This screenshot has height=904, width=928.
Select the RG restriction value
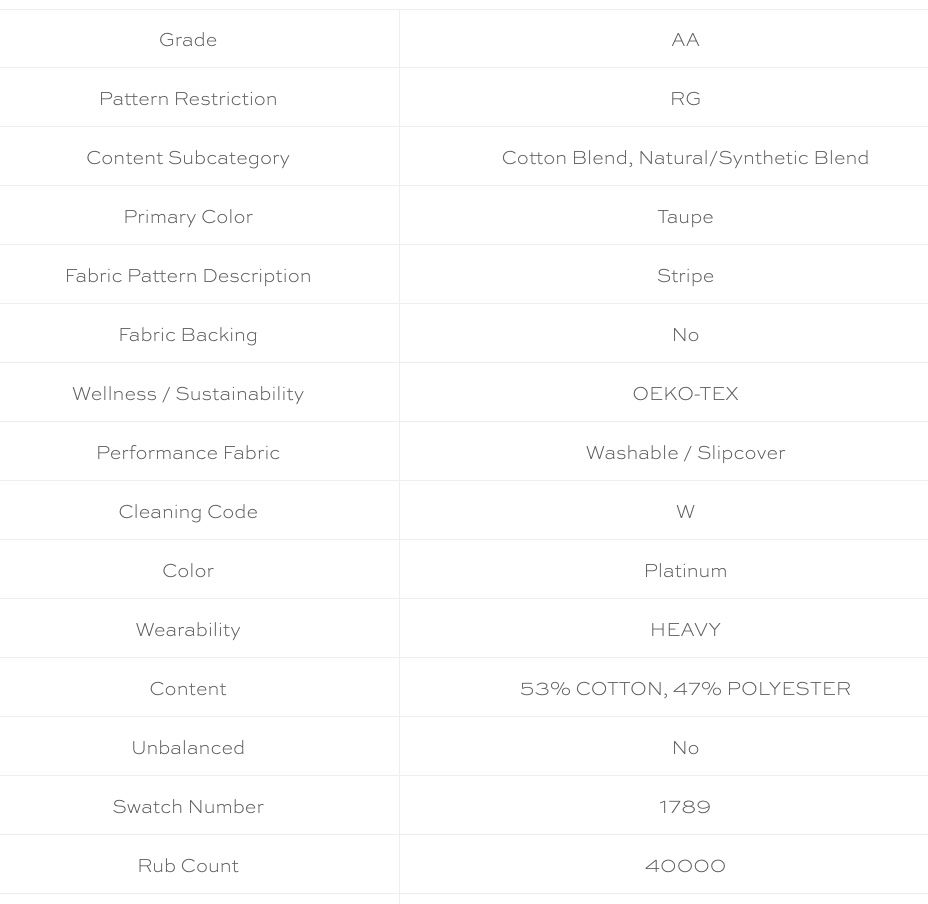coord(685,98)
